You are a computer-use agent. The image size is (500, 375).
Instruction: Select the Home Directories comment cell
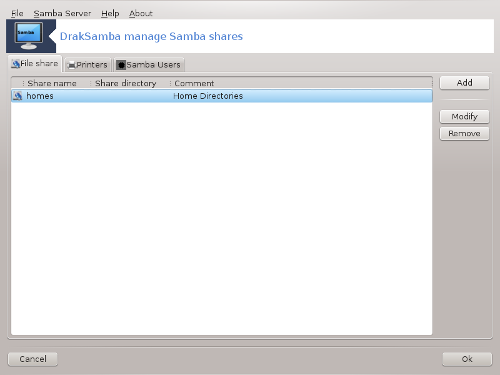pos(208,96)
